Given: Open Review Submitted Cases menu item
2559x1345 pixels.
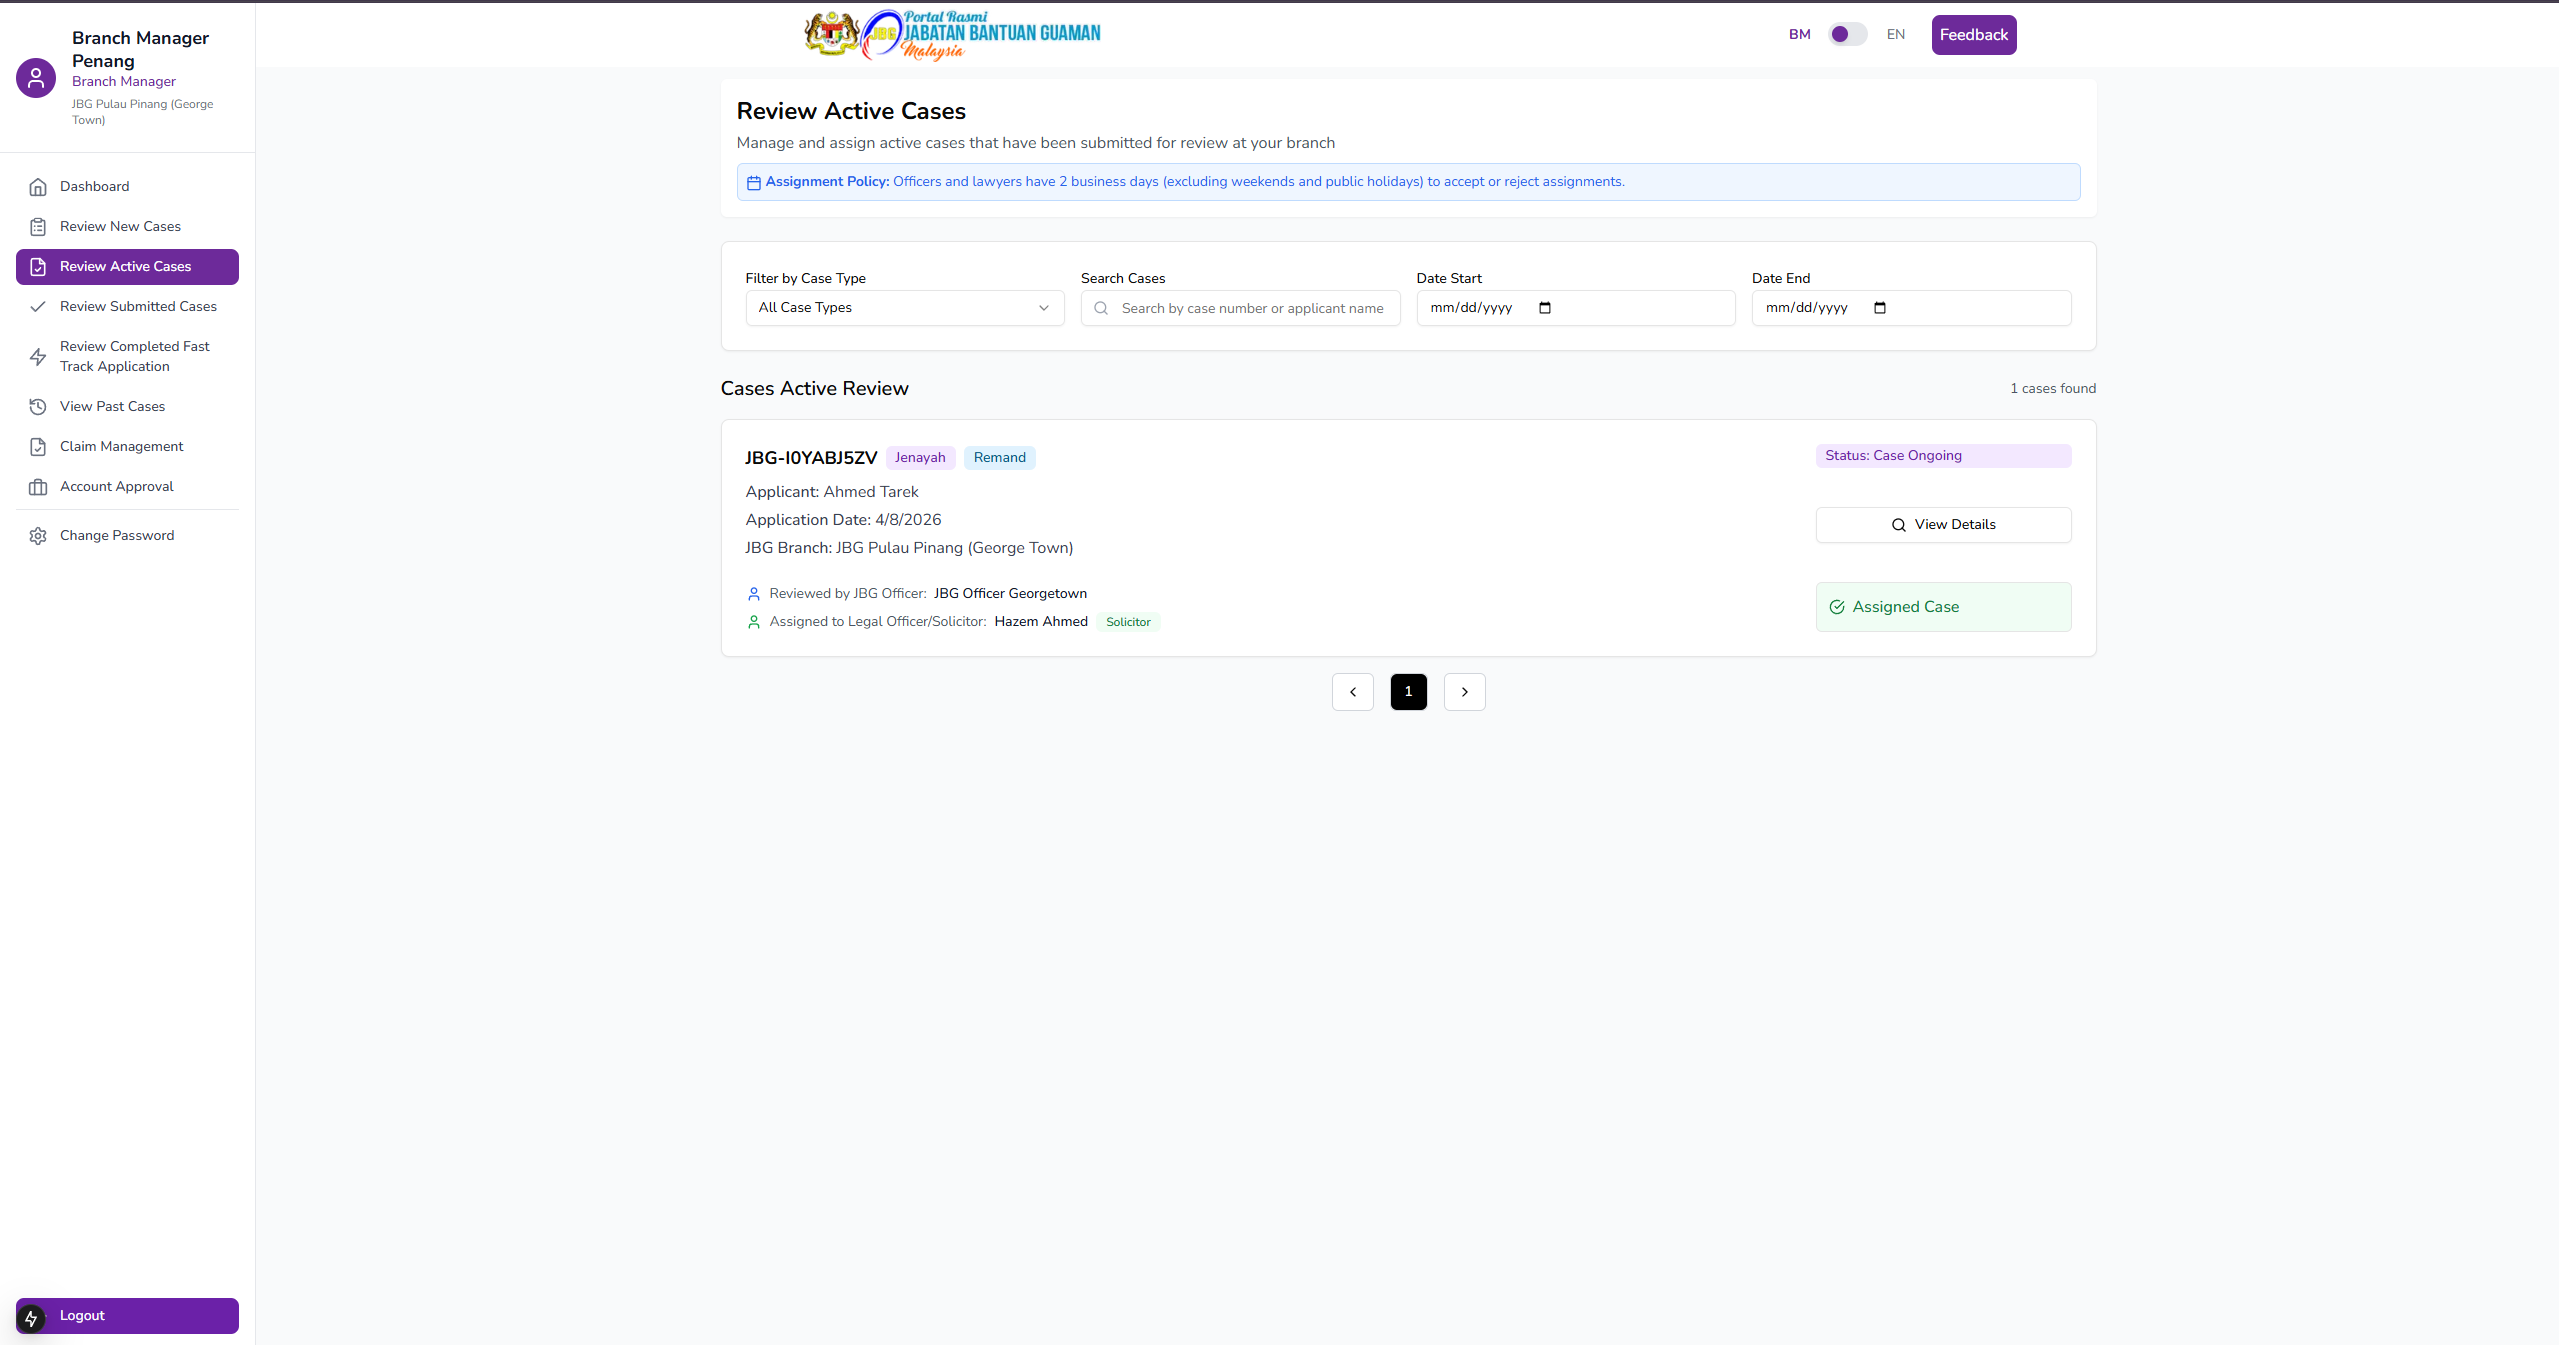Looking at the screenshot, I should pyautogui.click(x=138, y=307).
